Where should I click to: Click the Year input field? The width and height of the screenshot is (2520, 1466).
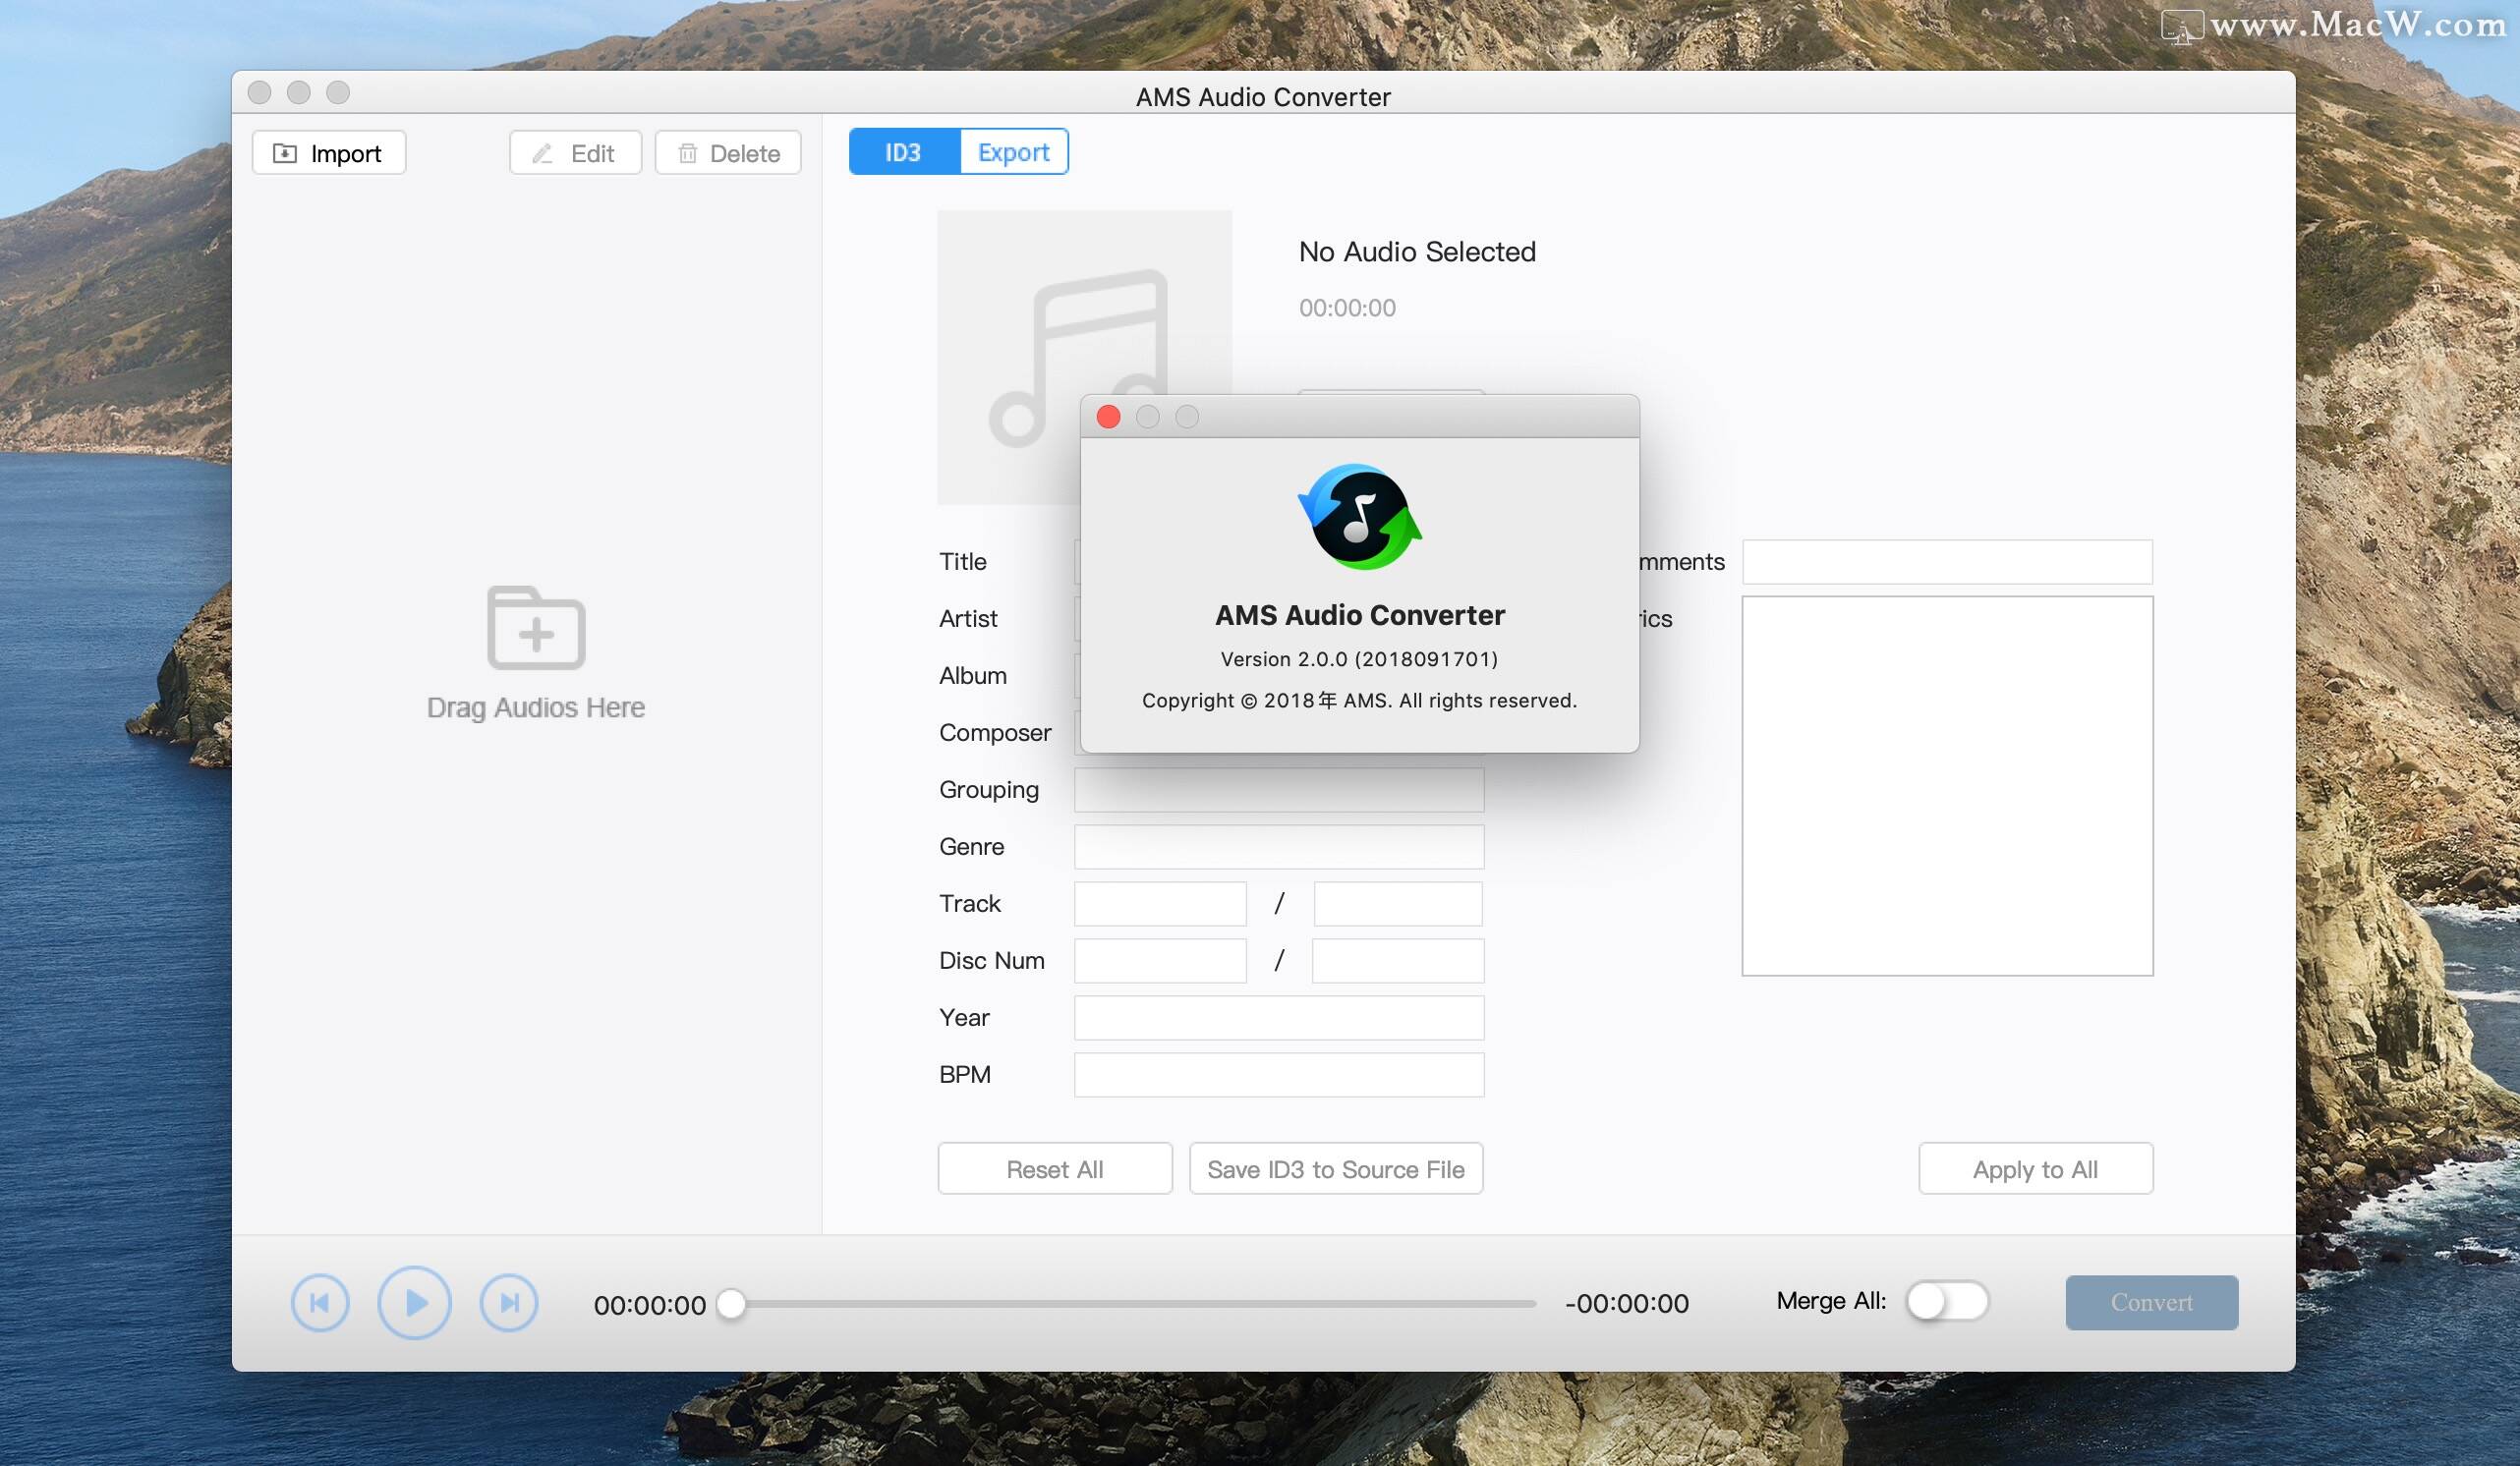coord(1279,1017)
